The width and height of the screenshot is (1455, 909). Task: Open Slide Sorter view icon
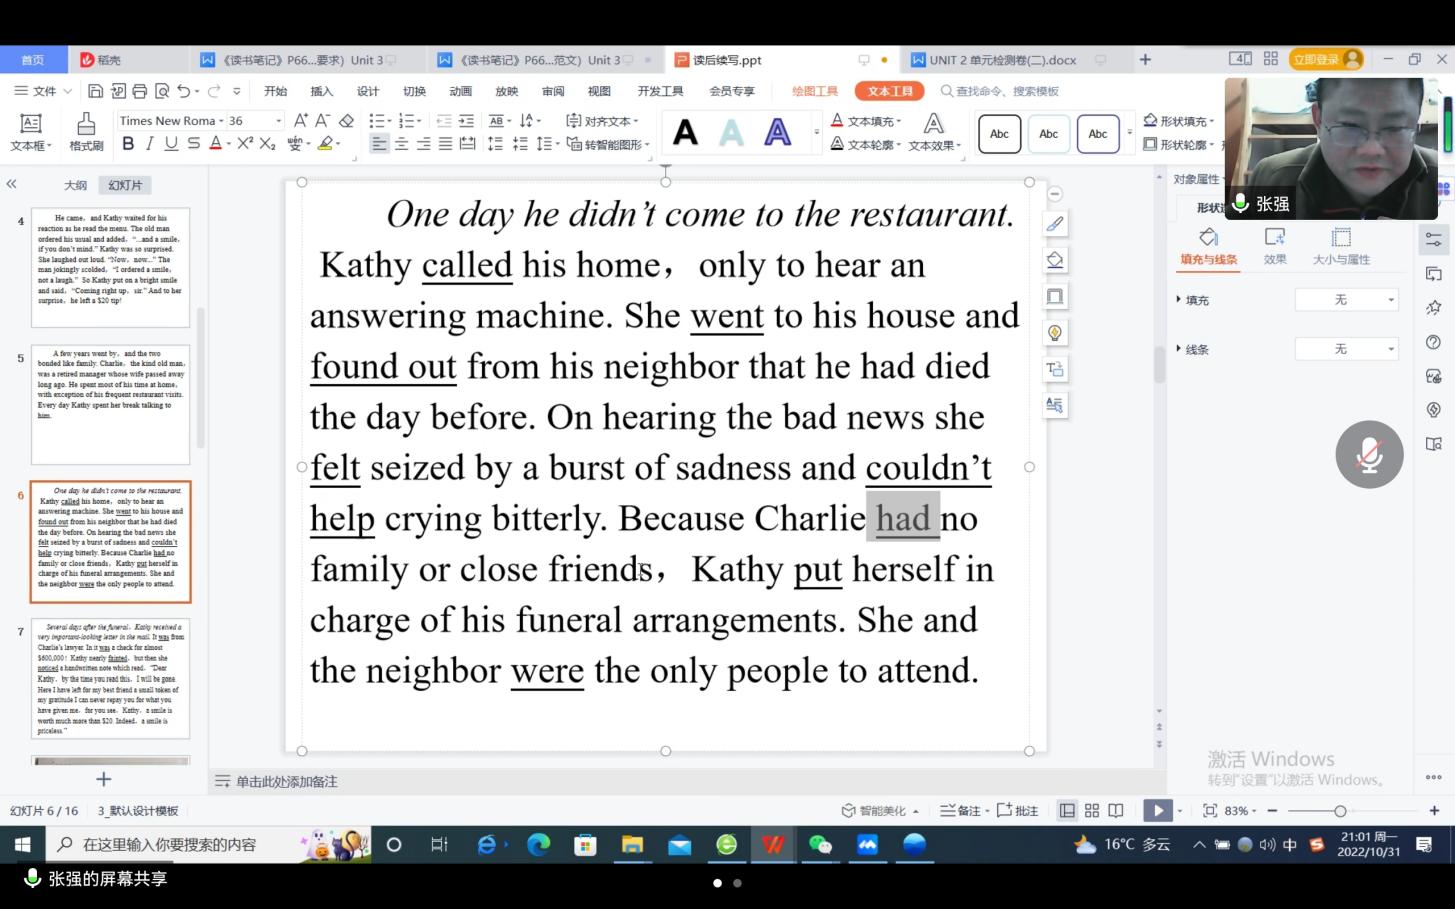pyautogui.click(x=1092, y=810)
